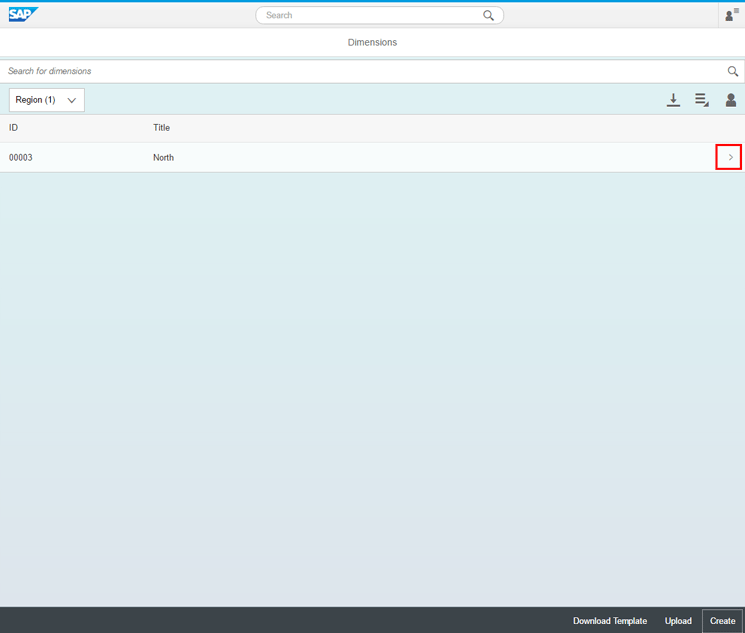Click the Create button
Screen dimensions: 745x633
[x=722, y=621]
